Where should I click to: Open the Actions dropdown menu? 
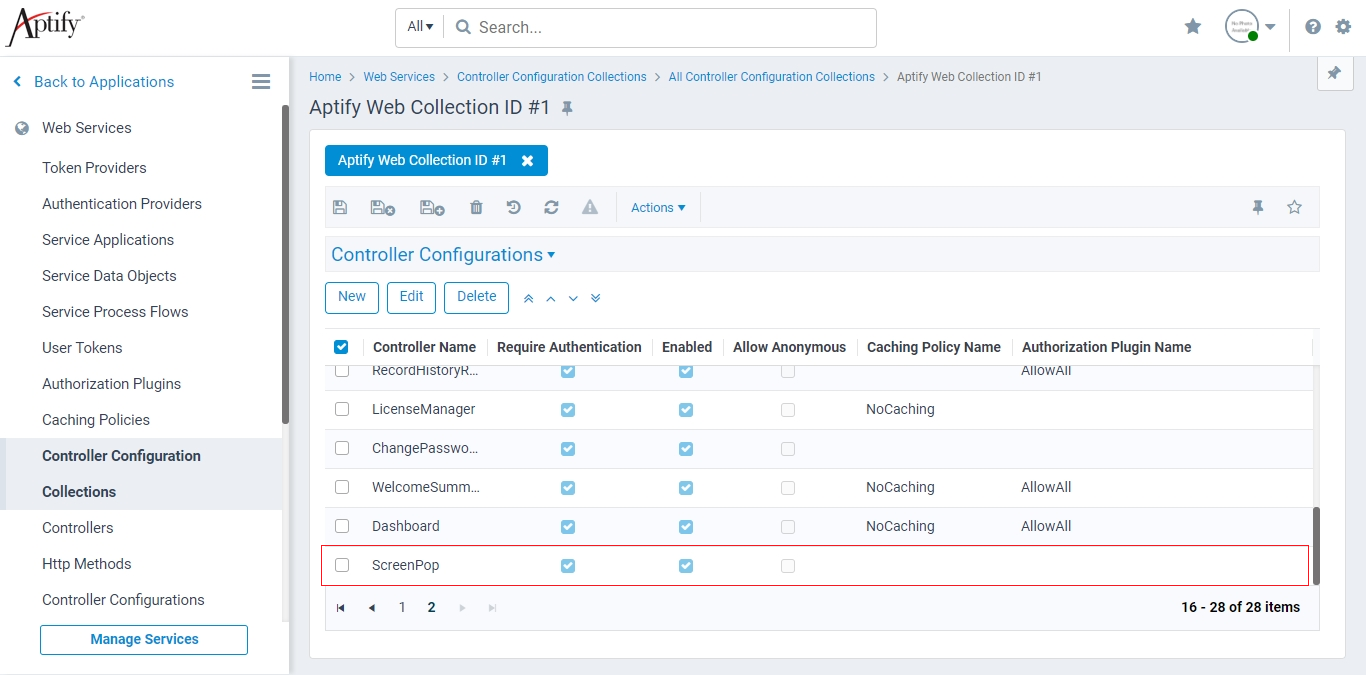(658, 208)
